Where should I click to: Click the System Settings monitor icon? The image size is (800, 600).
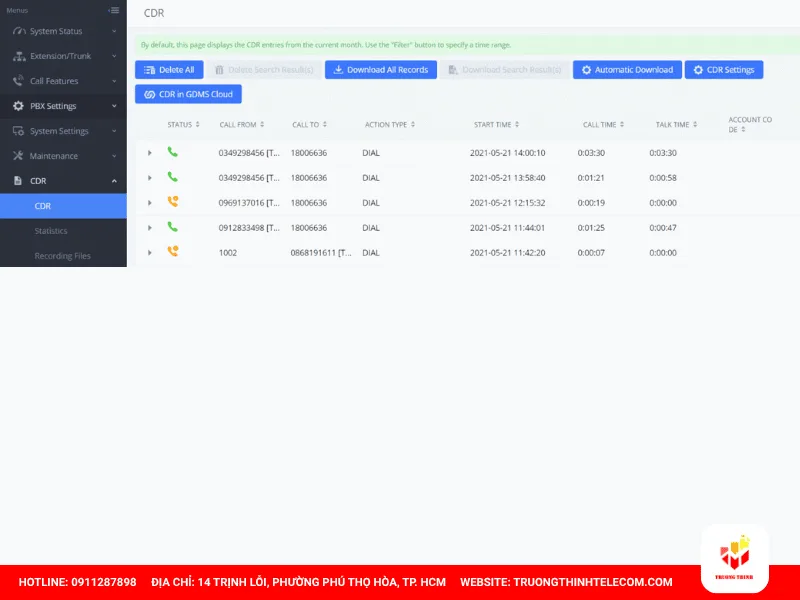18,131
